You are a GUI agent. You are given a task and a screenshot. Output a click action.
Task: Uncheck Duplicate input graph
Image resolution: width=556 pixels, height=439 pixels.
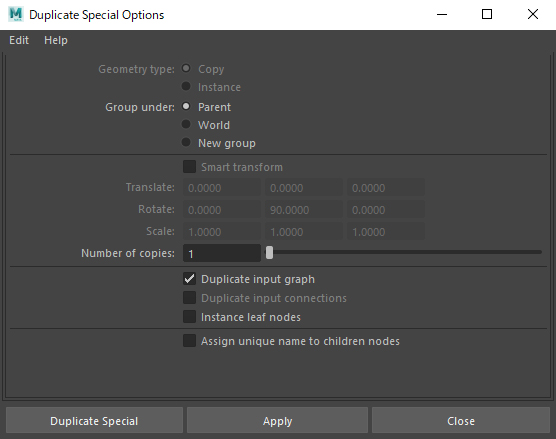189,279
